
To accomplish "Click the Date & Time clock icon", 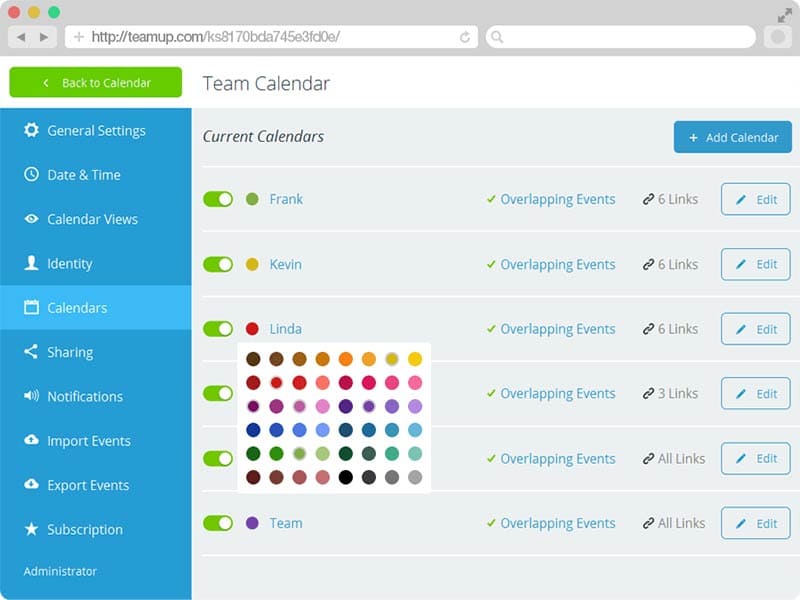I will pos(31,174).
